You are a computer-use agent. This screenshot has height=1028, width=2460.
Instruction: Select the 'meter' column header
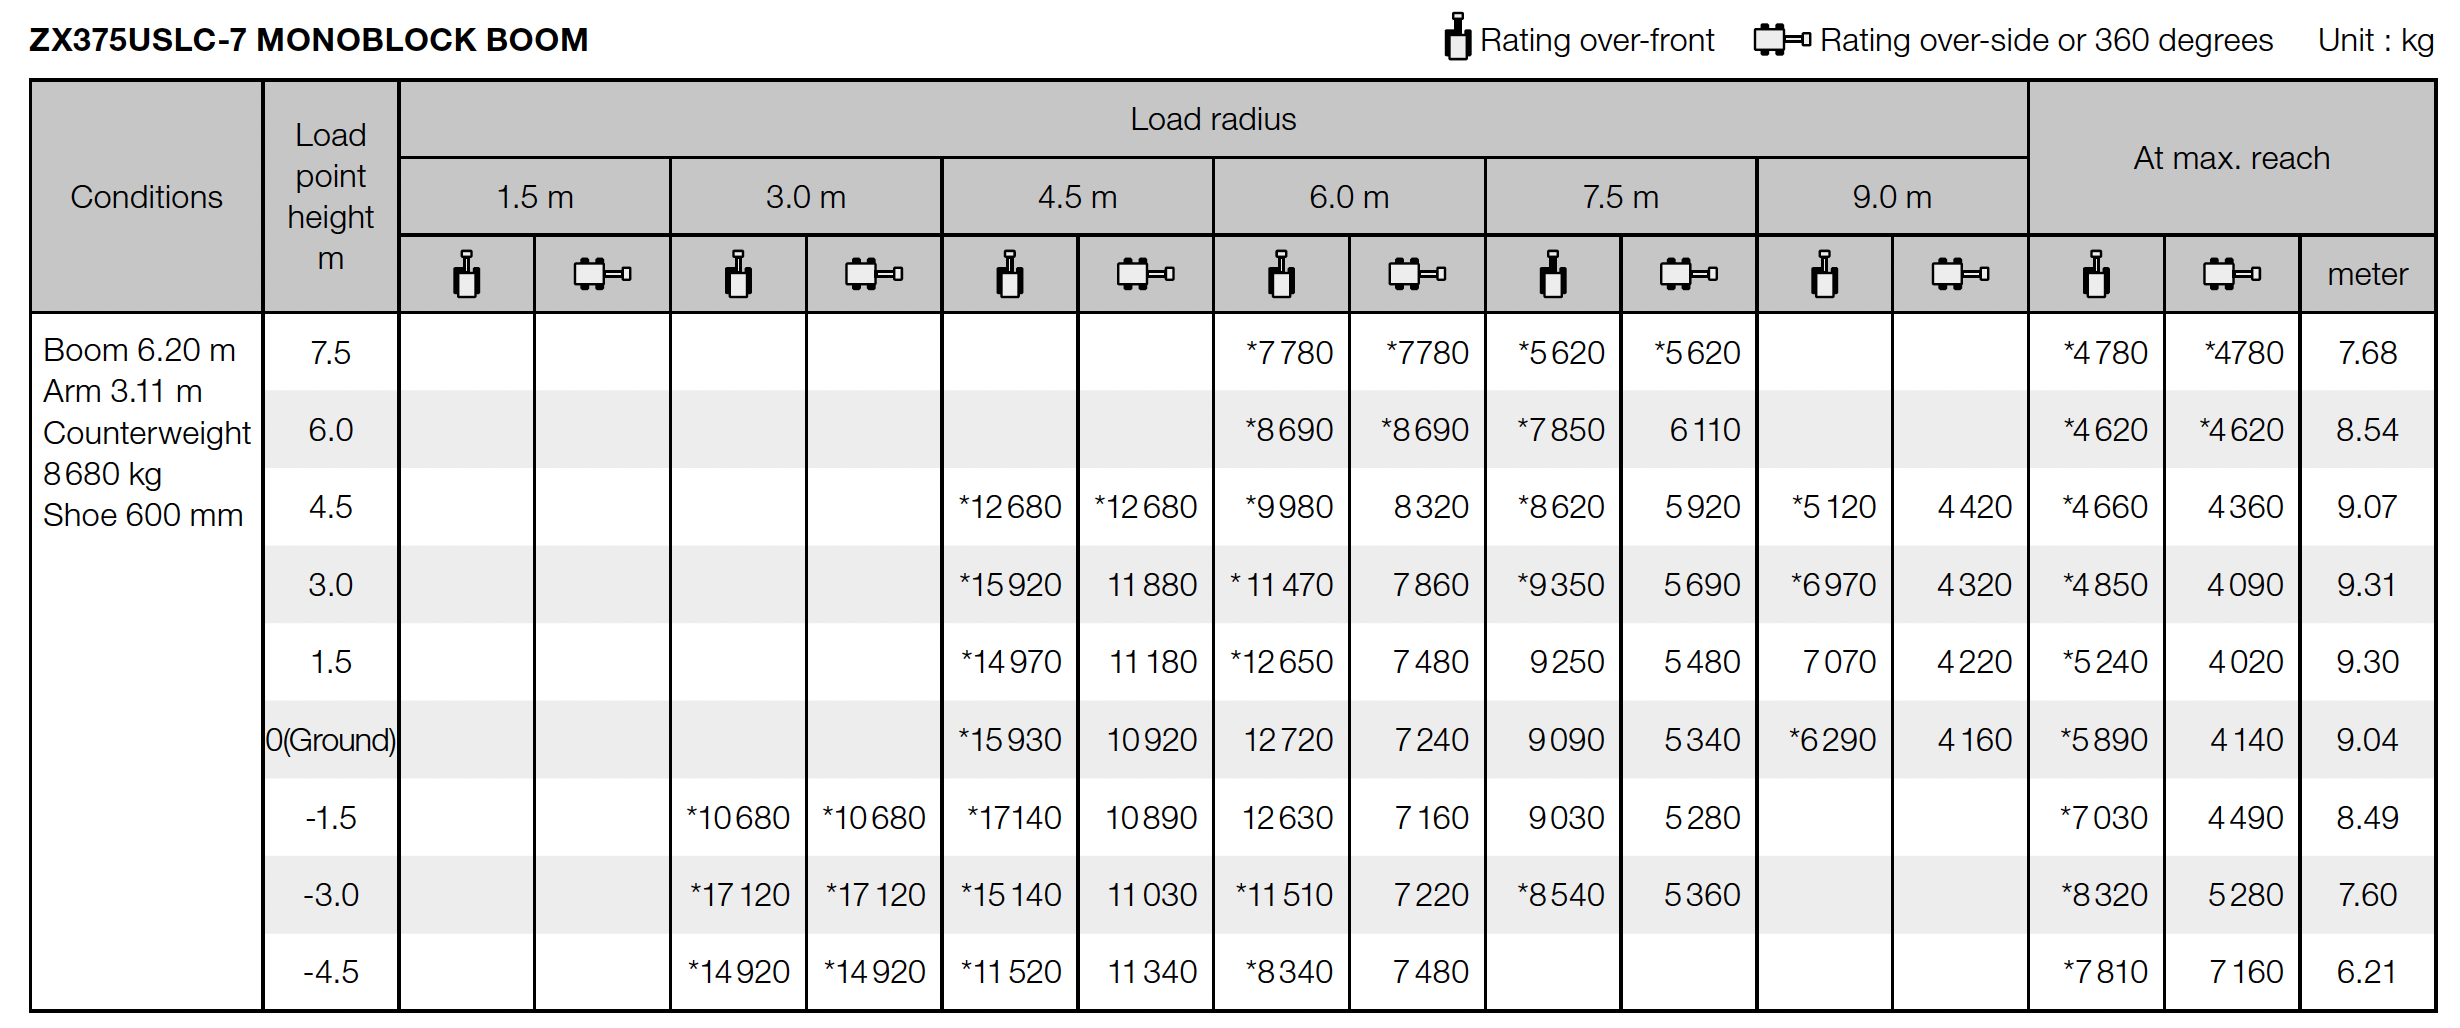click(x=2368, y=274)
